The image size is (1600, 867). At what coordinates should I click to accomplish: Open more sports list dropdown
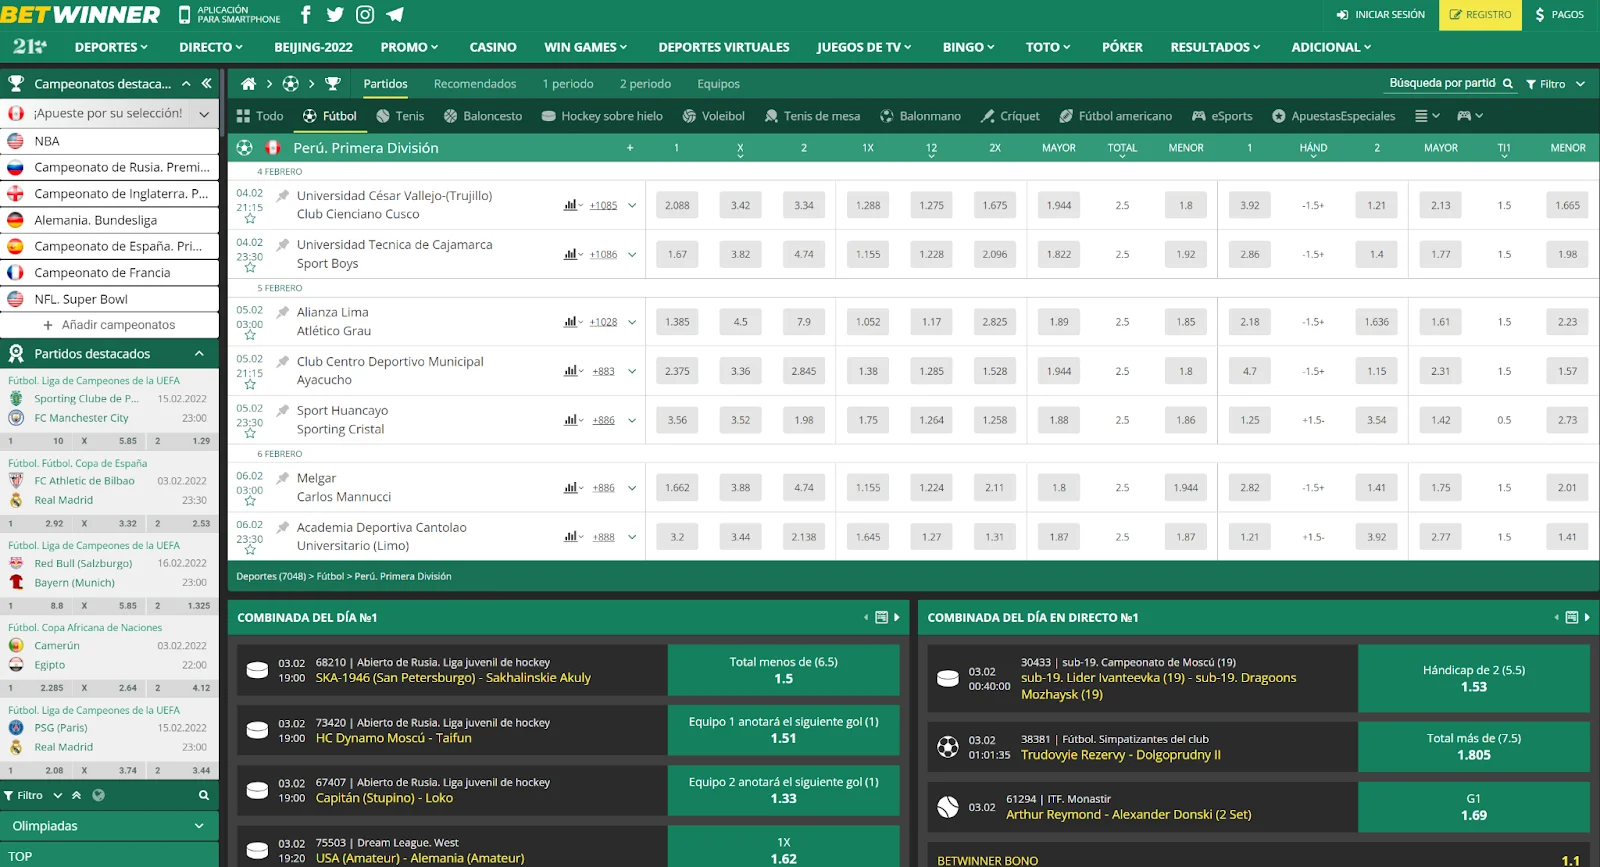[x=1427, y=116]
